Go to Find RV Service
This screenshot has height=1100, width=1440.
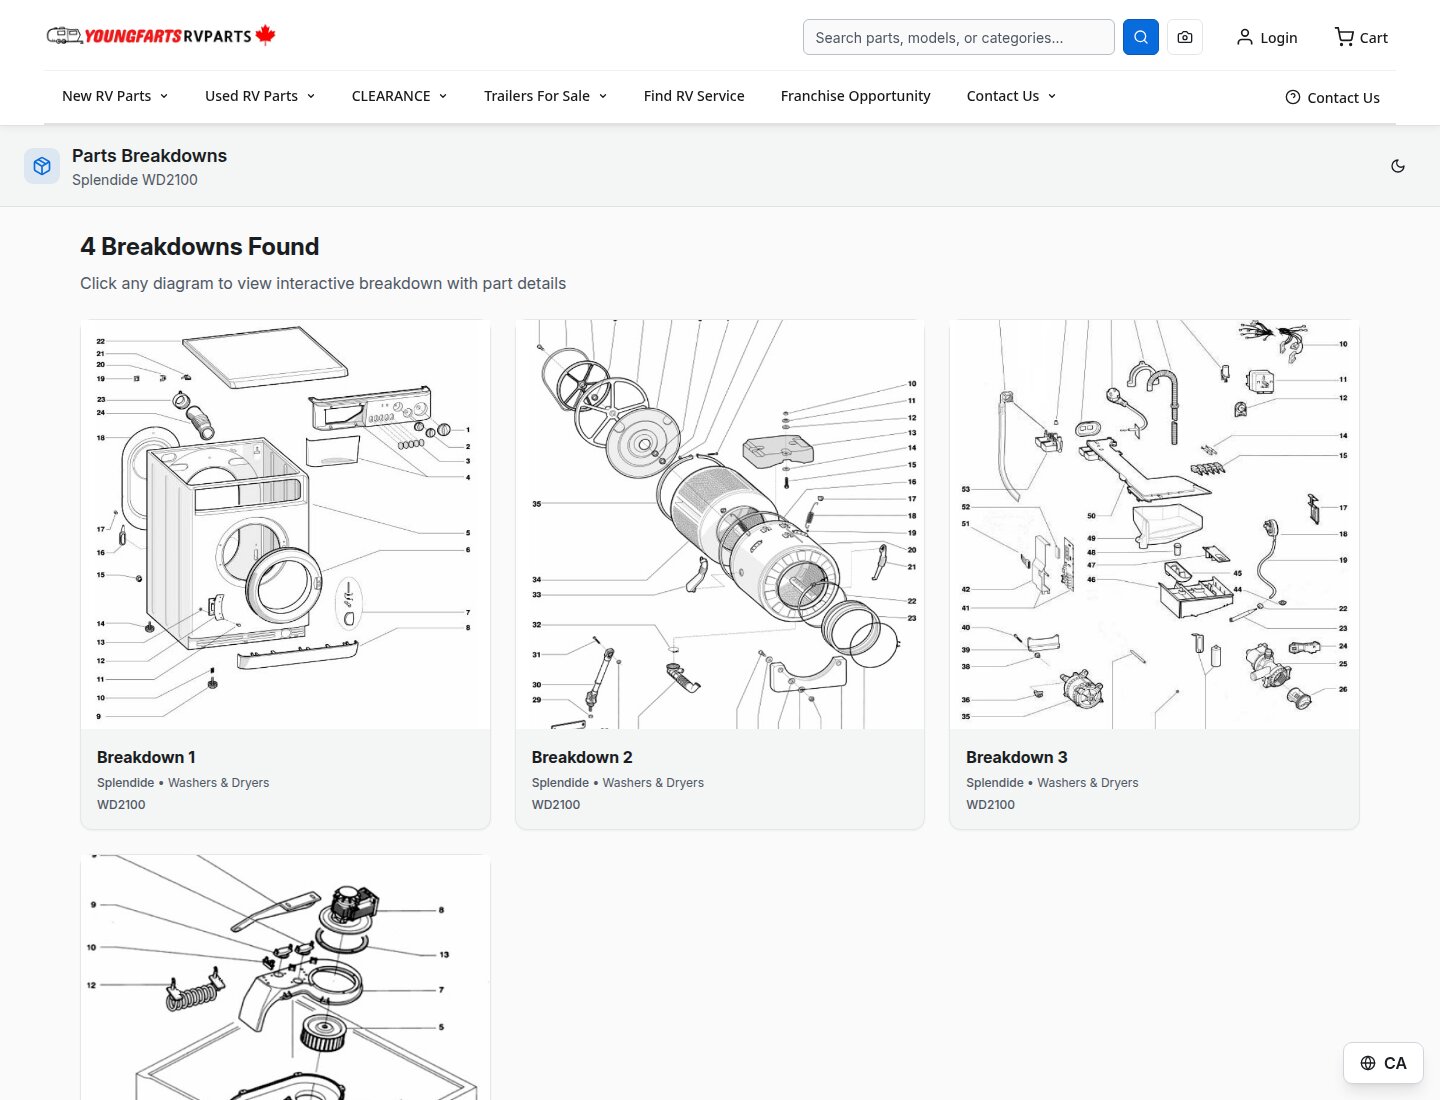click(x=694, y=96)
